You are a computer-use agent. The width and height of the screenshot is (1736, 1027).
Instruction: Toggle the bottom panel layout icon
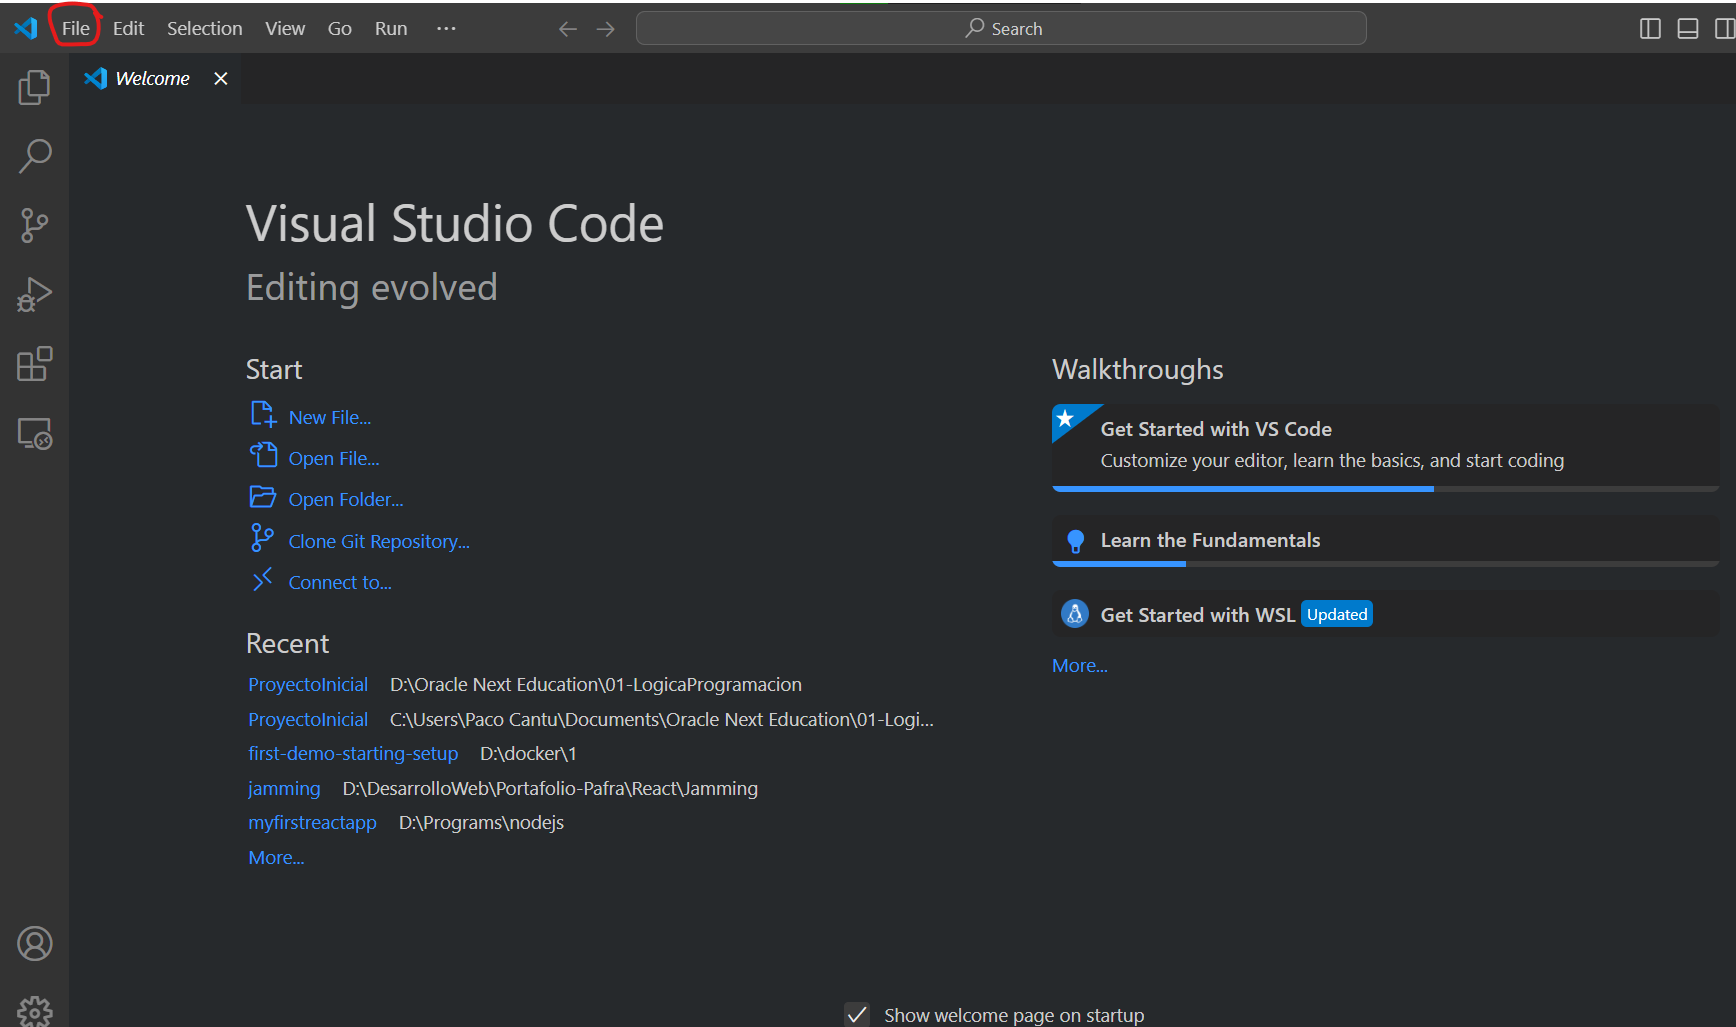(1688, 29)
